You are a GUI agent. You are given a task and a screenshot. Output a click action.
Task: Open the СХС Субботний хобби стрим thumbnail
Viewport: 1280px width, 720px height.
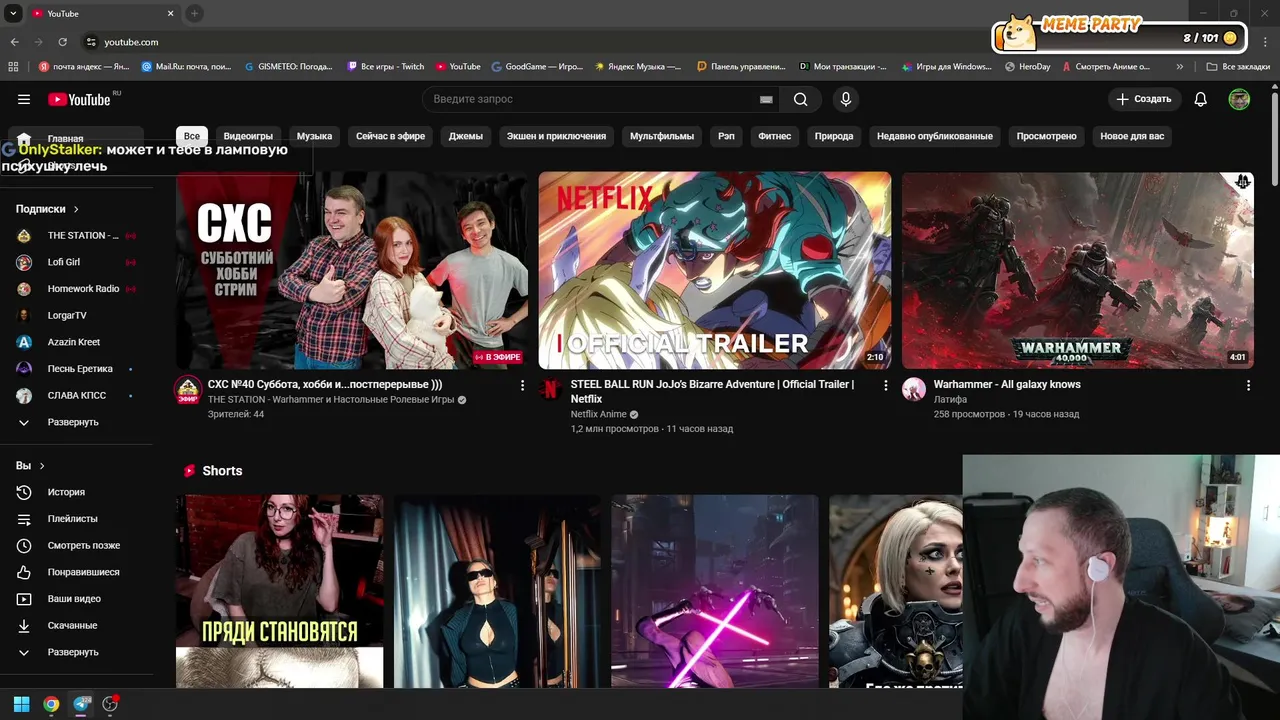click(x=352, y=270)
